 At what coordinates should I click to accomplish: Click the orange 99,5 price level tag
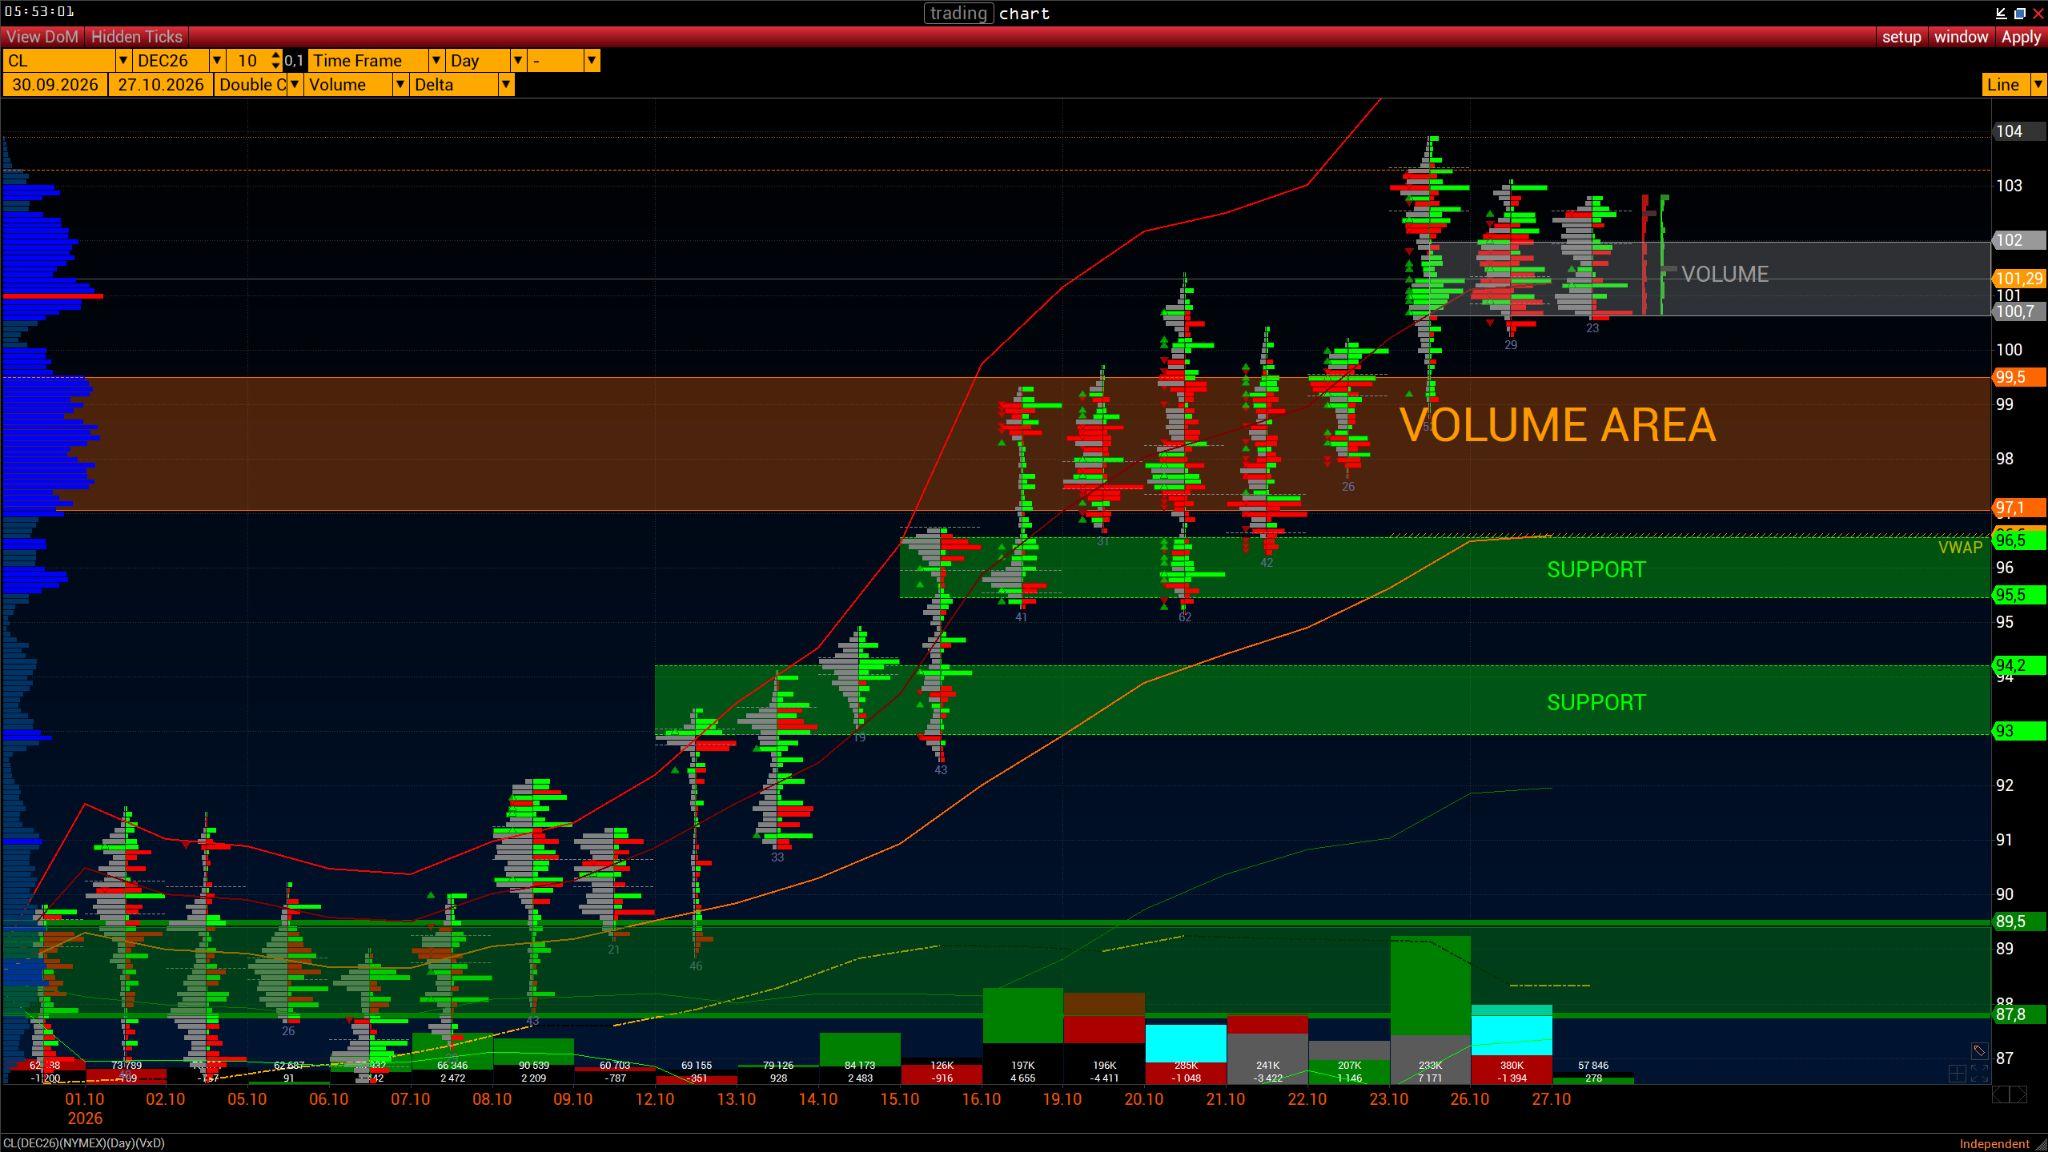point(2017,377)
